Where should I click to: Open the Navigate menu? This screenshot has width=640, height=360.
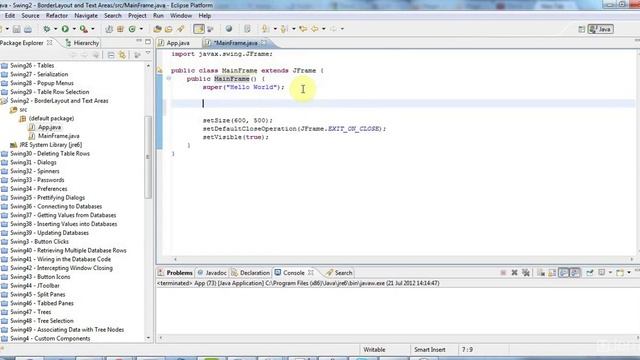point(86,16)
